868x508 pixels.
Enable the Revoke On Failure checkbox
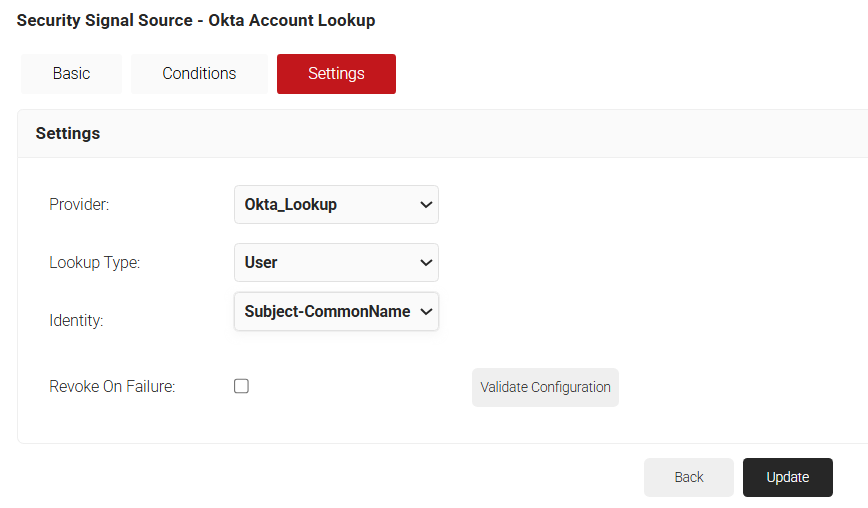[241, 386]
